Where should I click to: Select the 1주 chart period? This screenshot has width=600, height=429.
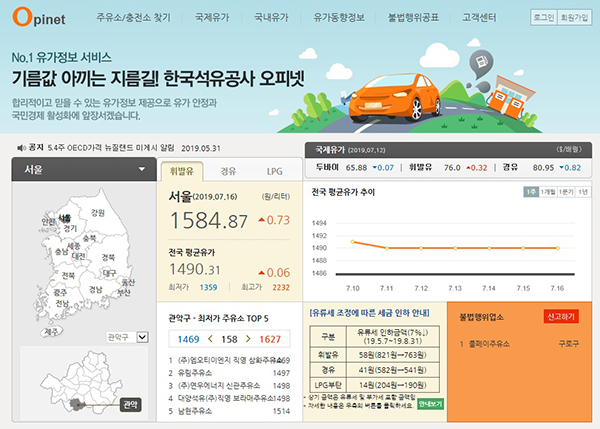[531, 192]
